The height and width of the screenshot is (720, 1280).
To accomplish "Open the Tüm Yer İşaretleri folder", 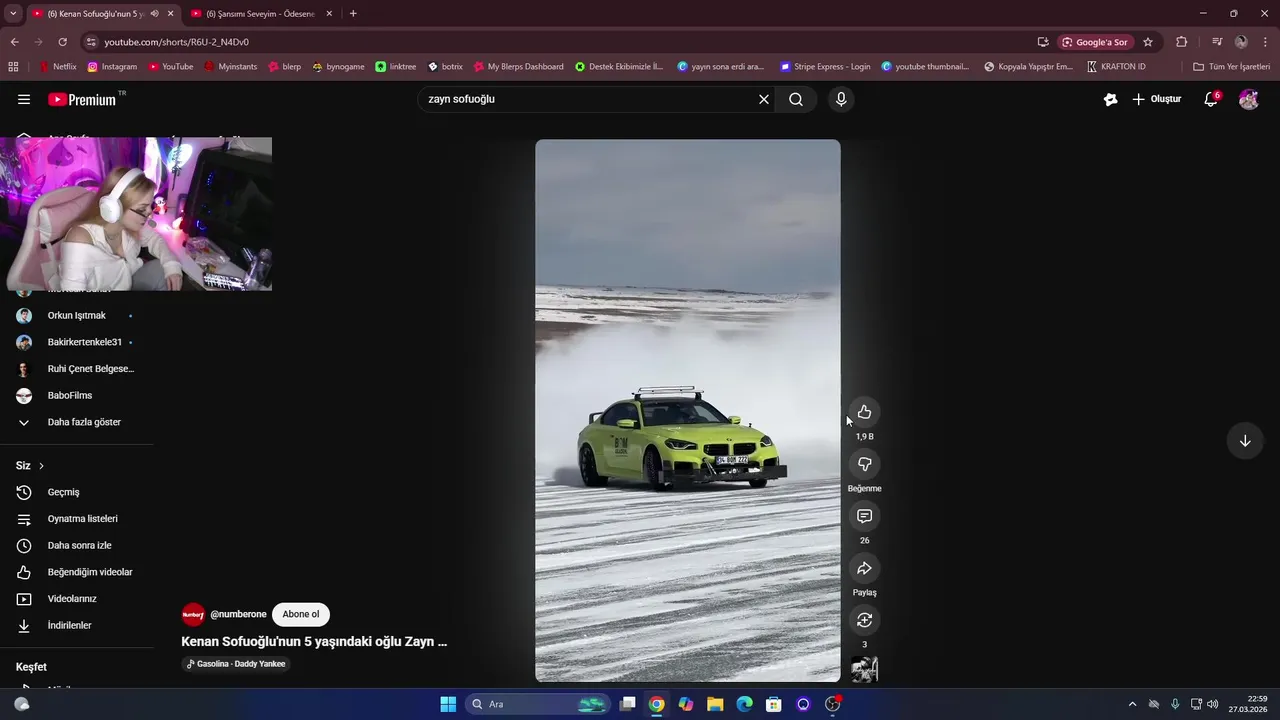I will click(x=1231, y=67).
